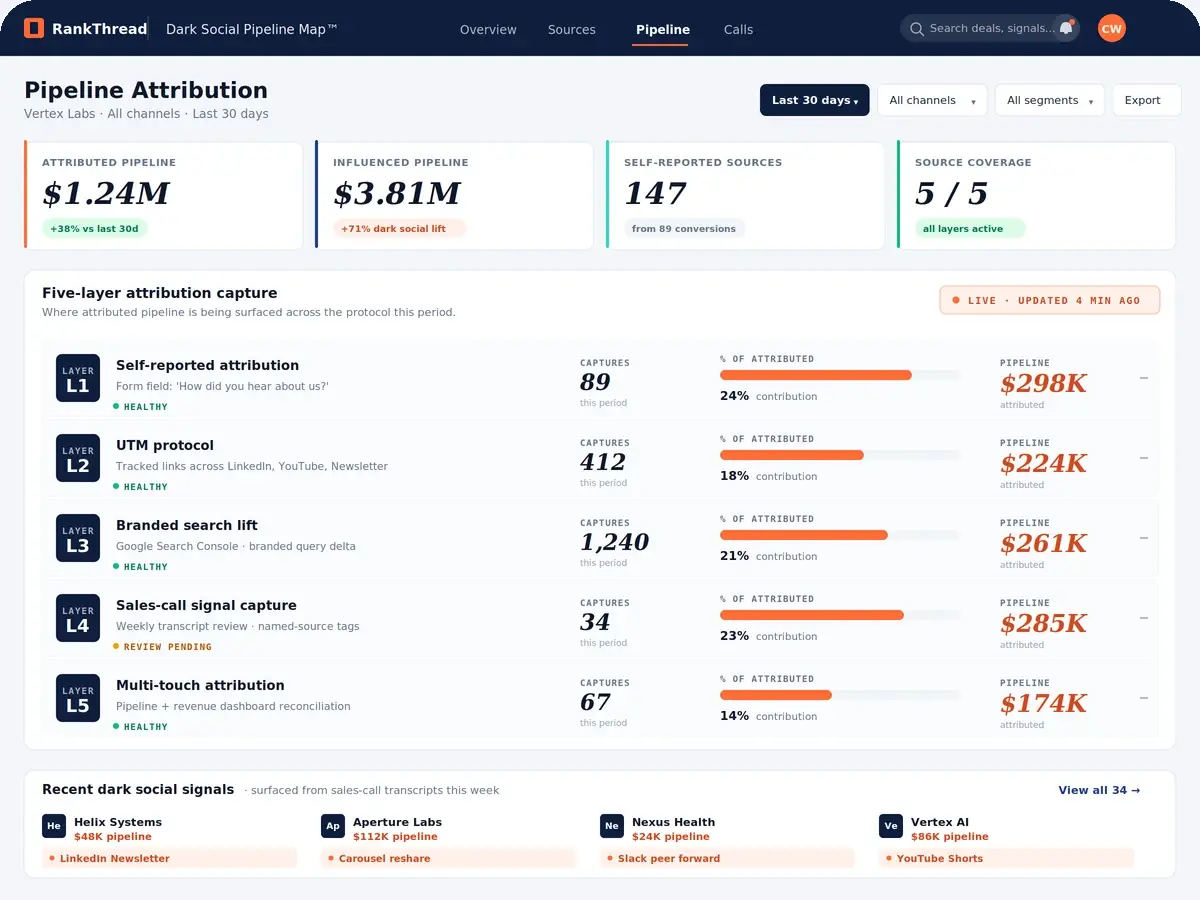Collapse the Self-reported attribution row

(1144, 378)
